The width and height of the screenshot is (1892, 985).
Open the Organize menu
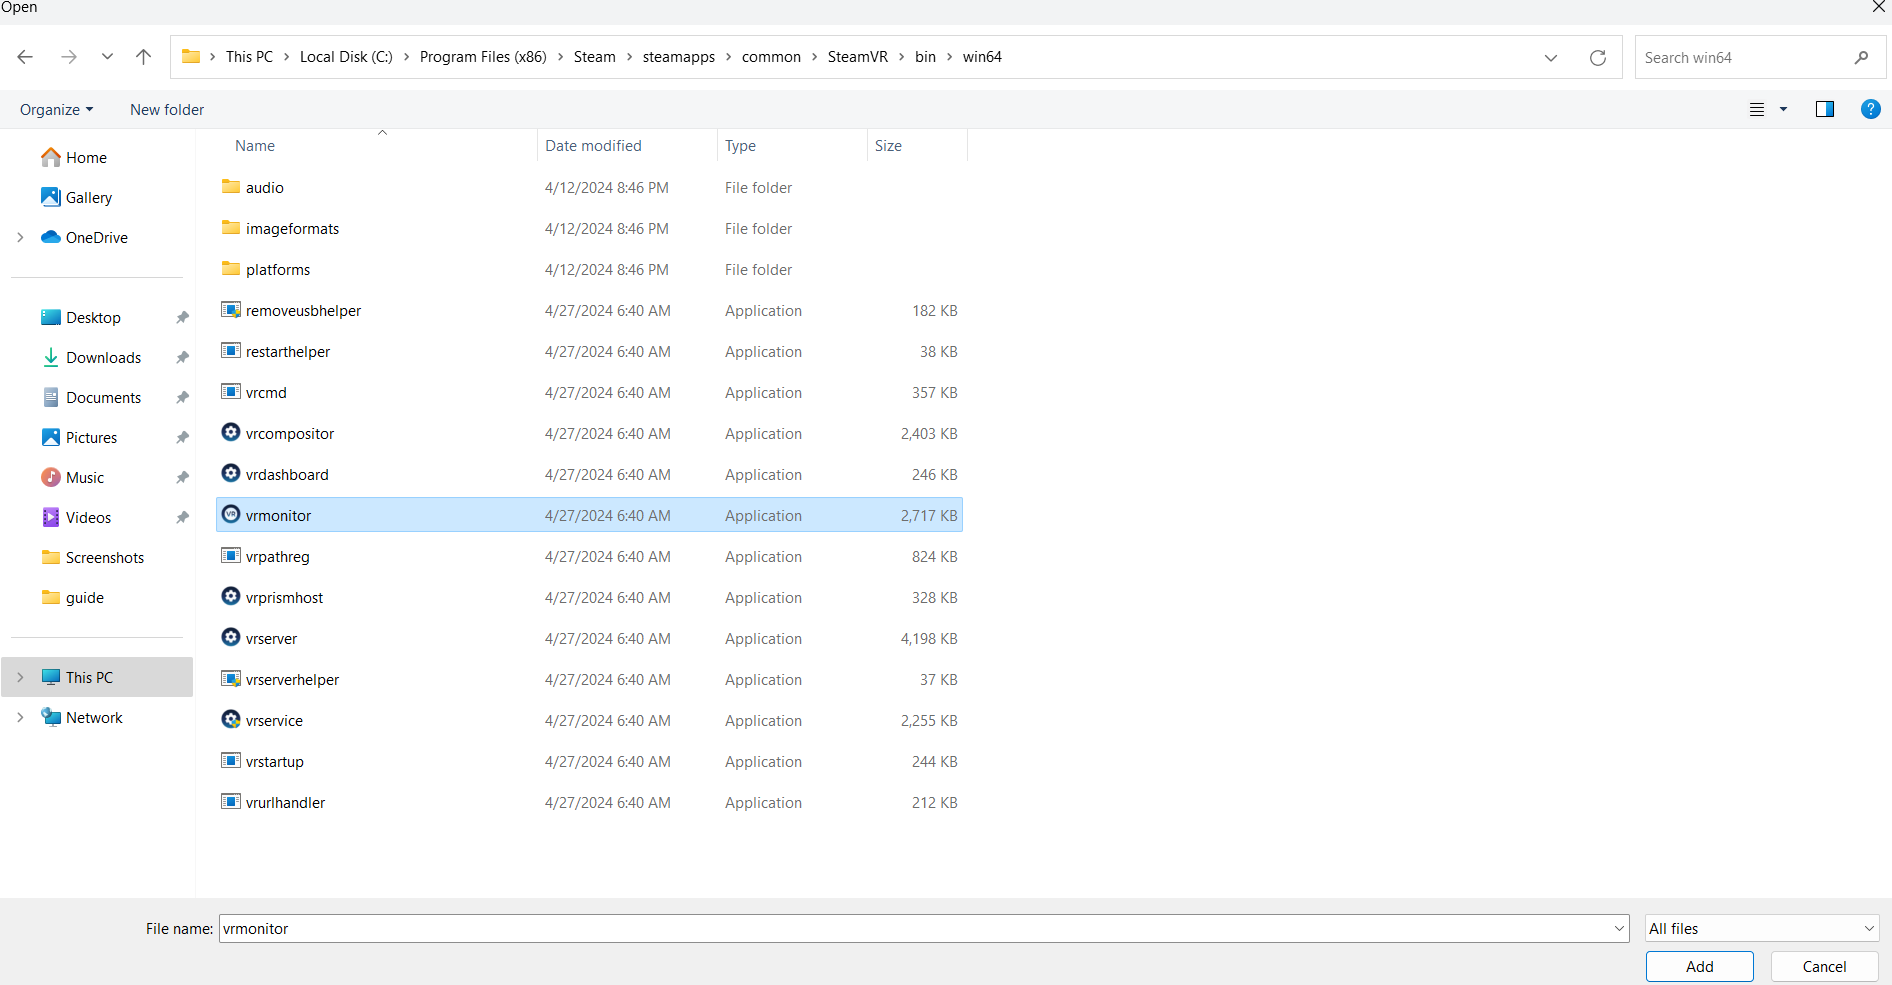click(x=57, y=110)
